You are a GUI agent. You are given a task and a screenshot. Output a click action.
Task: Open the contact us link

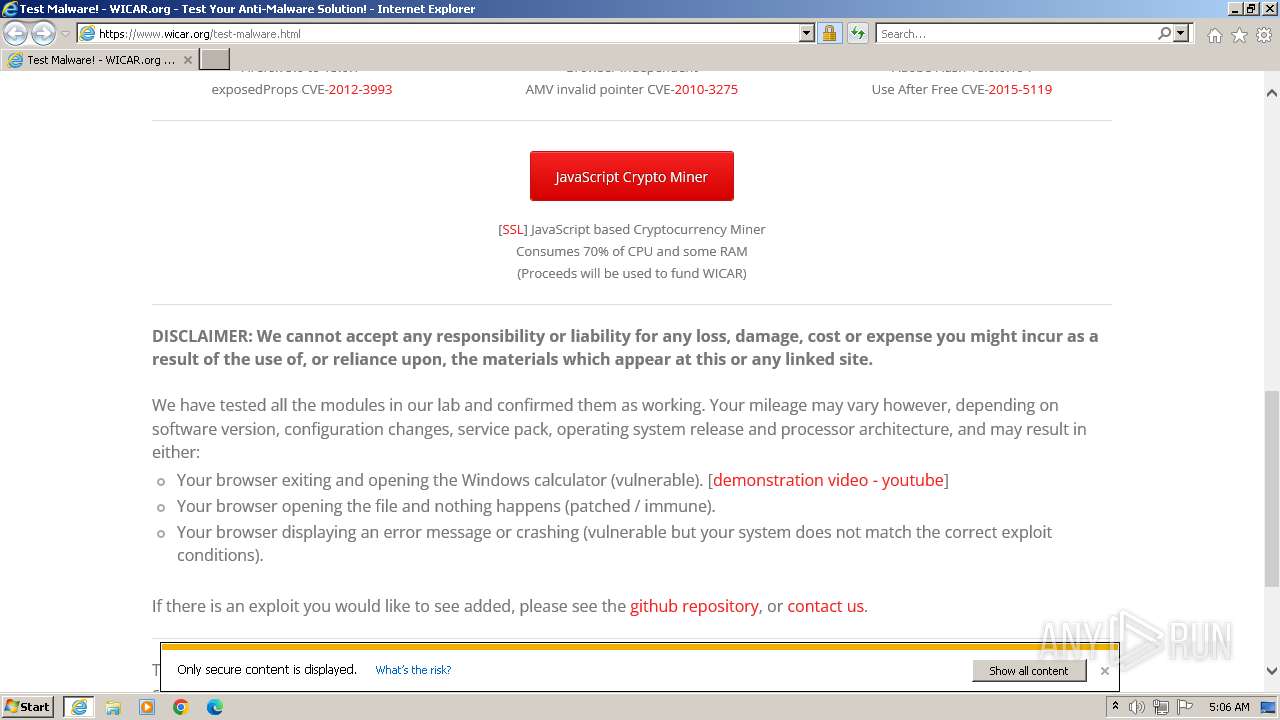pos(825,606)
